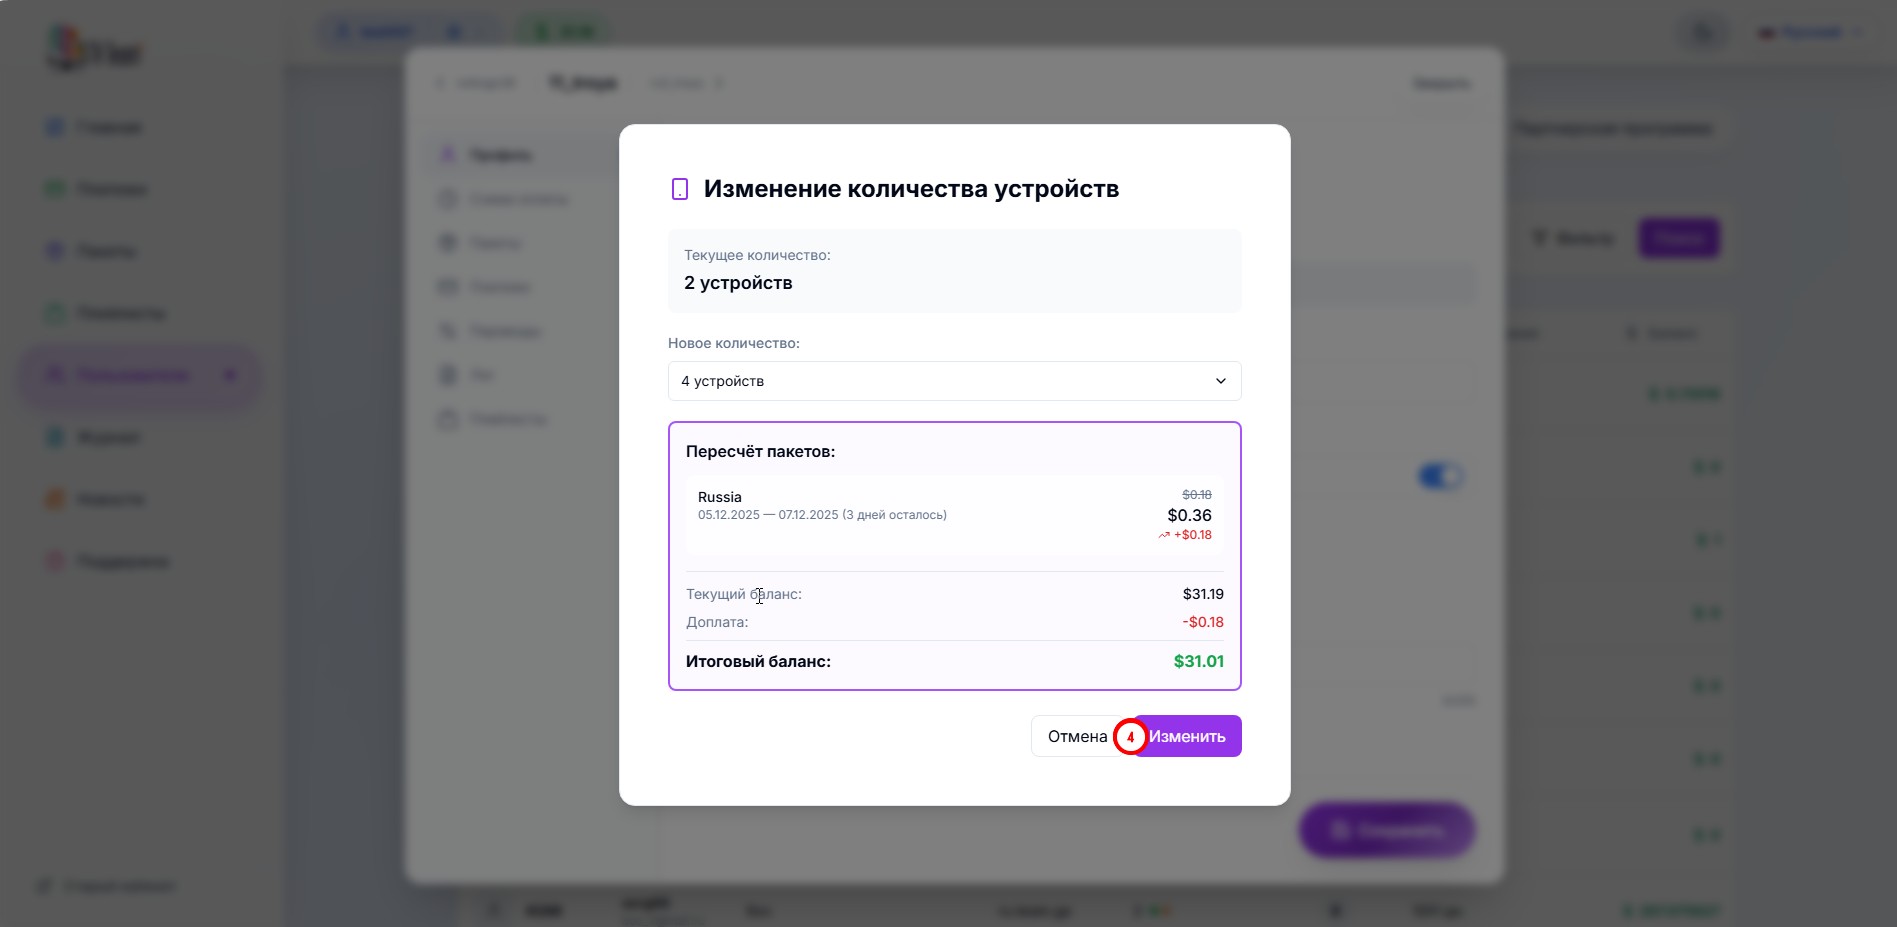The width and height of the screenshot is (1897, 927).
Task: Click the red trend arrow icon near +$0.18
Action: pyautogui.click(x=1164, y=536)
